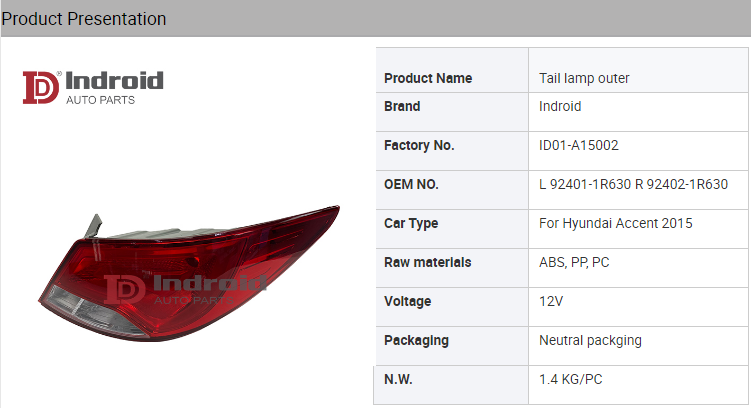Screen dimensions: 751x408
Task: Click the 12V voltage value
Action: [552, 301]
